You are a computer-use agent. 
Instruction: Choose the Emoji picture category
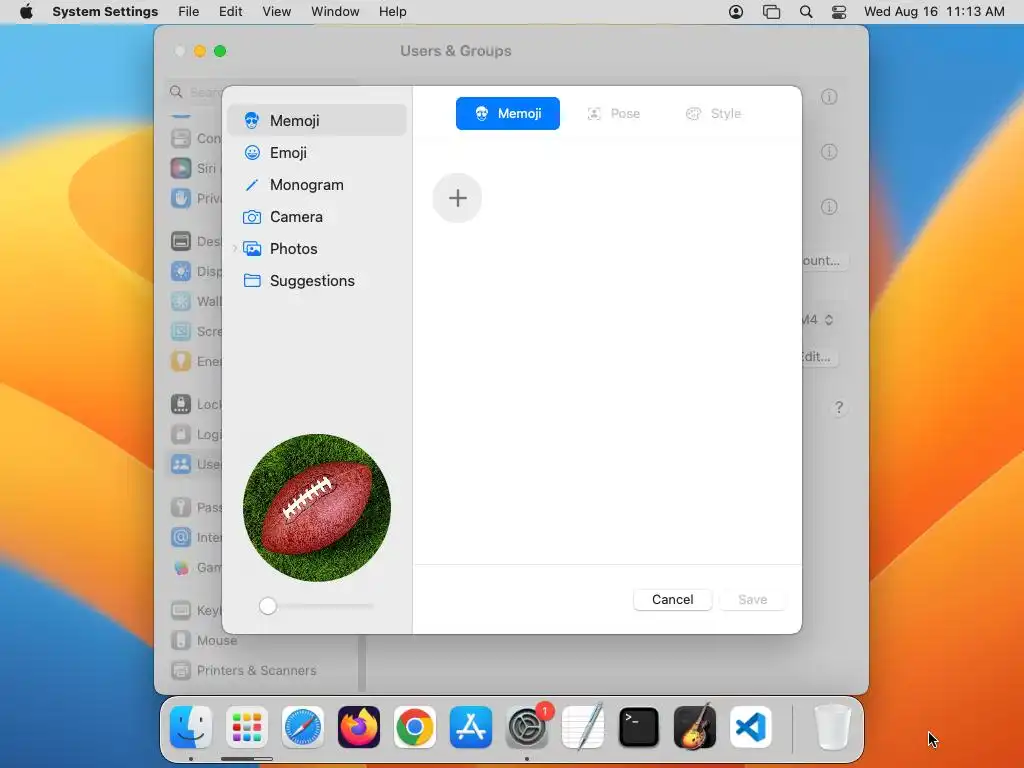[317, 152]
